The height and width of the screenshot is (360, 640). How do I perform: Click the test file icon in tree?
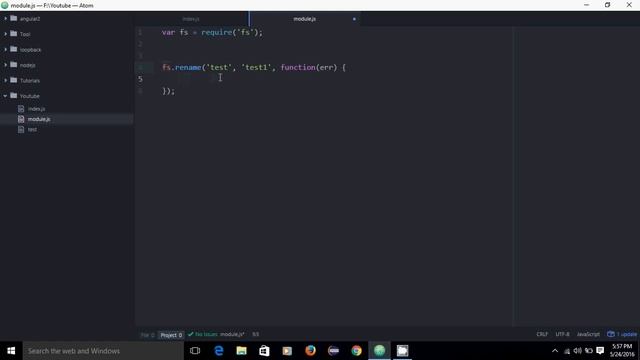coord(21,129)
